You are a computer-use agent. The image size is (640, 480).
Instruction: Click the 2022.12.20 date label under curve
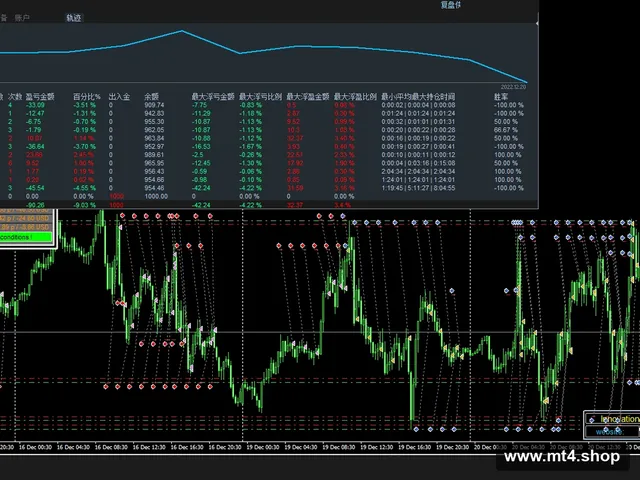tap(513, 87)
